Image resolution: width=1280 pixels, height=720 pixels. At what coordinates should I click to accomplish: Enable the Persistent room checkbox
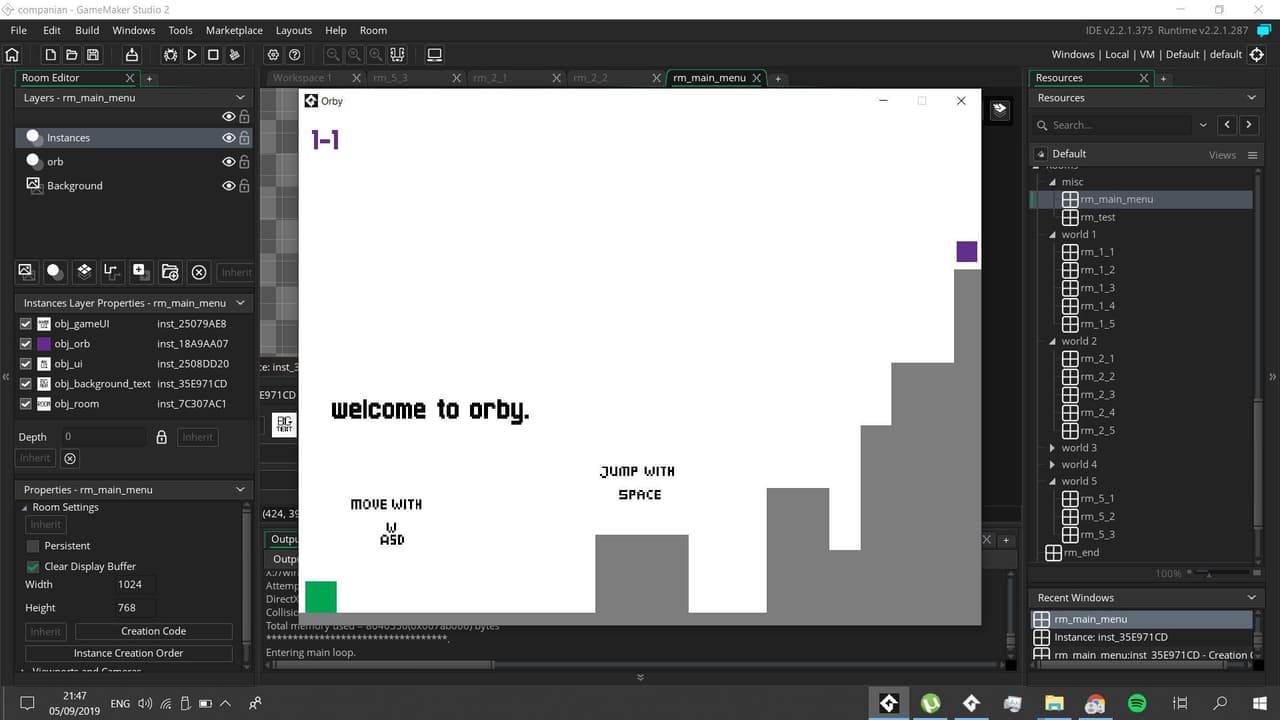[33, 546]
